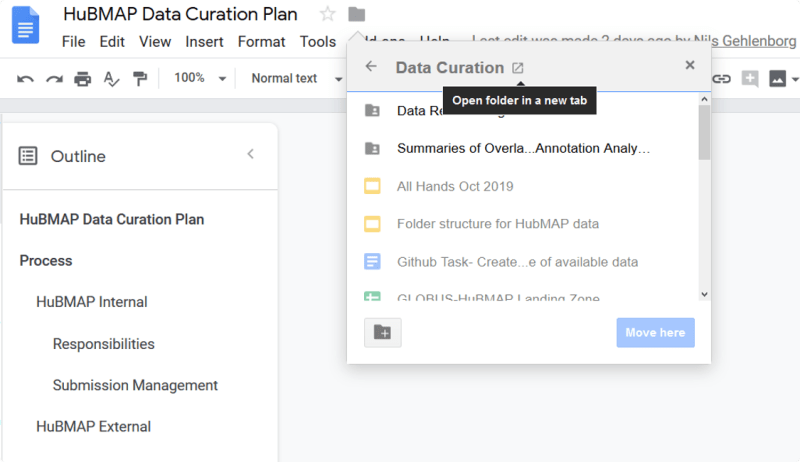Print the document with printer icon

83,78
